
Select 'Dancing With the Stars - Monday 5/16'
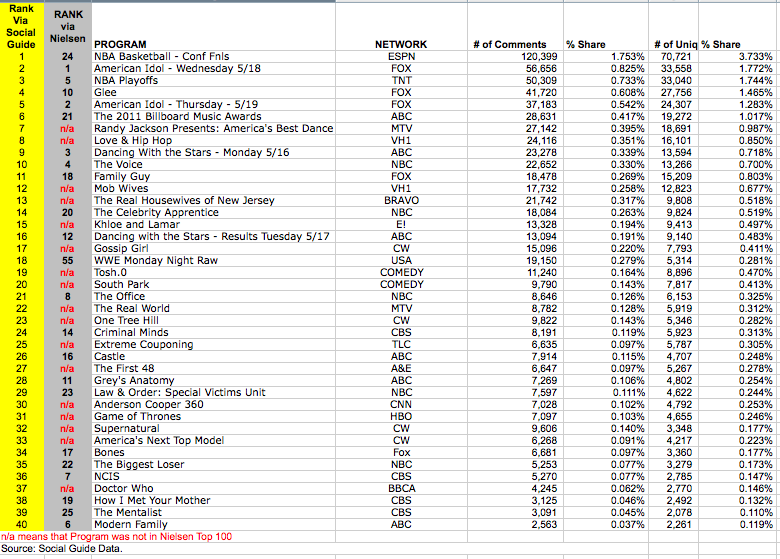pyautogui.click(x=213, y=152)
